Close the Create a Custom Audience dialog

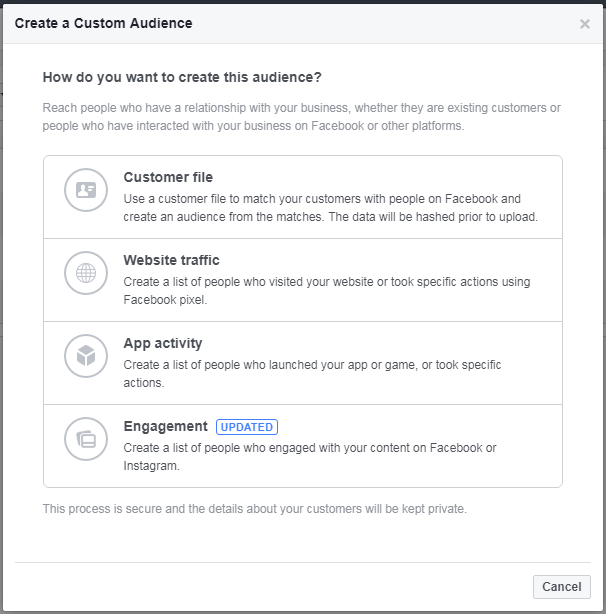point(584,24)
